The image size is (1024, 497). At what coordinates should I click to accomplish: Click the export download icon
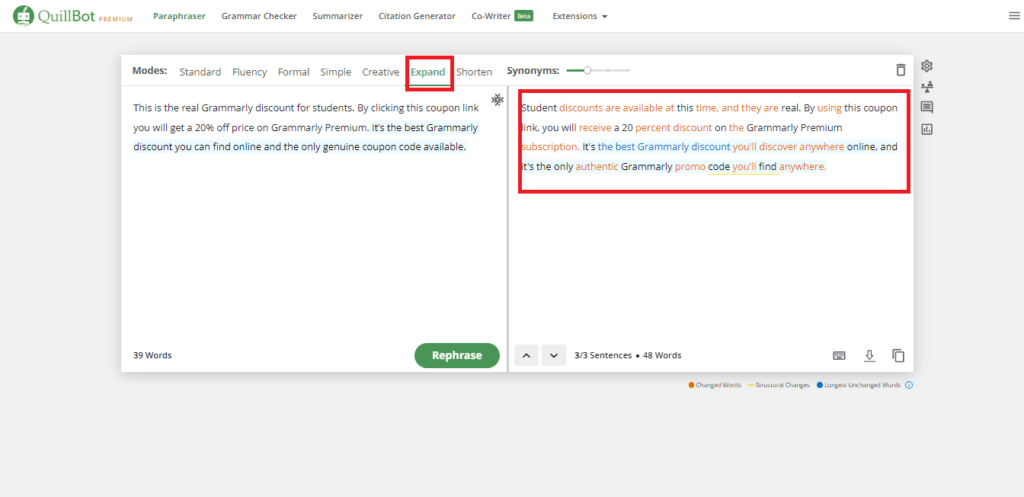click(869, 356)
